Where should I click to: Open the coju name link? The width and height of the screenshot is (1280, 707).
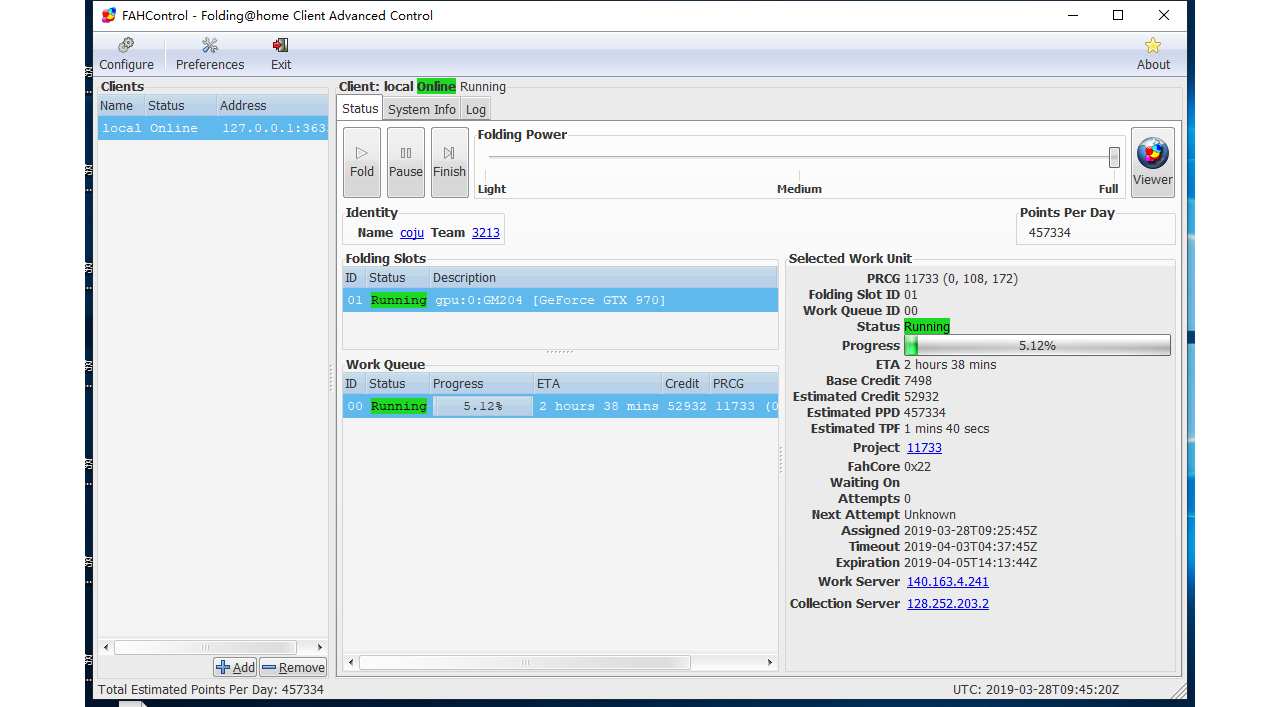tap(412, 233)
